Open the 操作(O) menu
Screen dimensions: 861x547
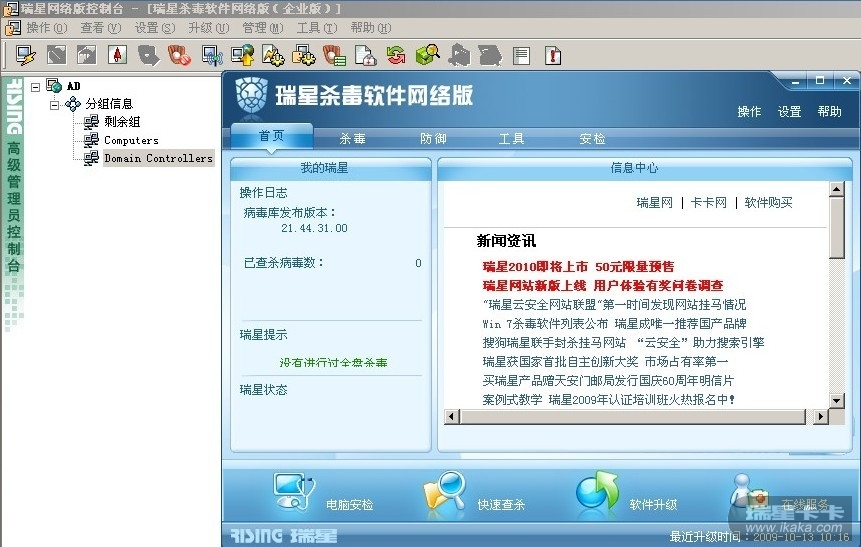coord(47,27)
